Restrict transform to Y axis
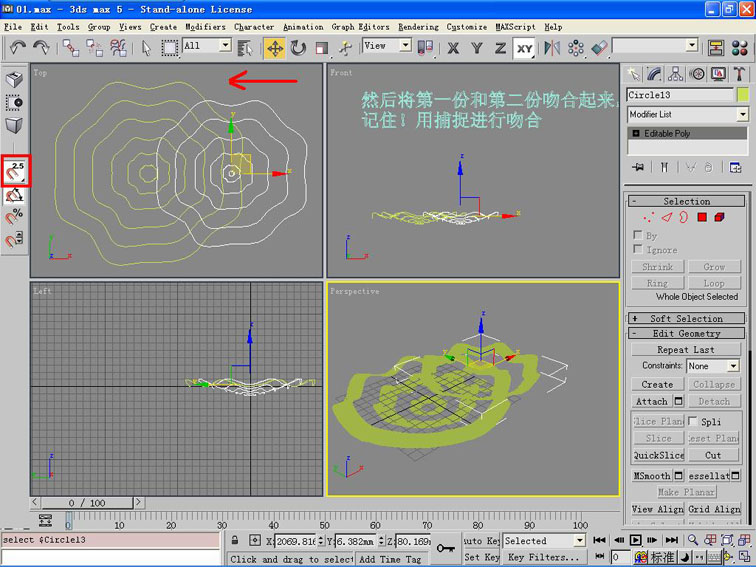 (x=477, y=48)
